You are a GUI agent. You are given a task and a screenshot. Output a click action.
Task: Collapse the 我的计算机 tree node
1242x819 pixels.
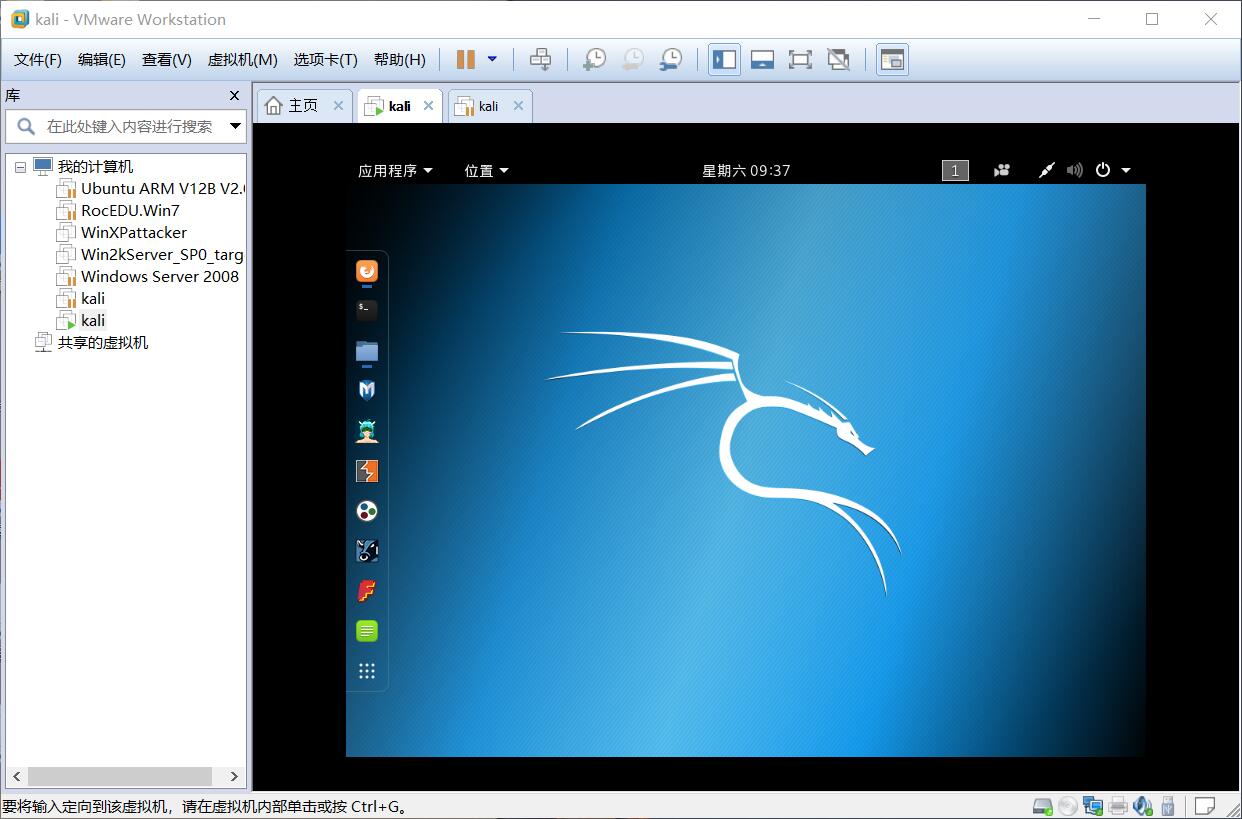tap(20, 167)
